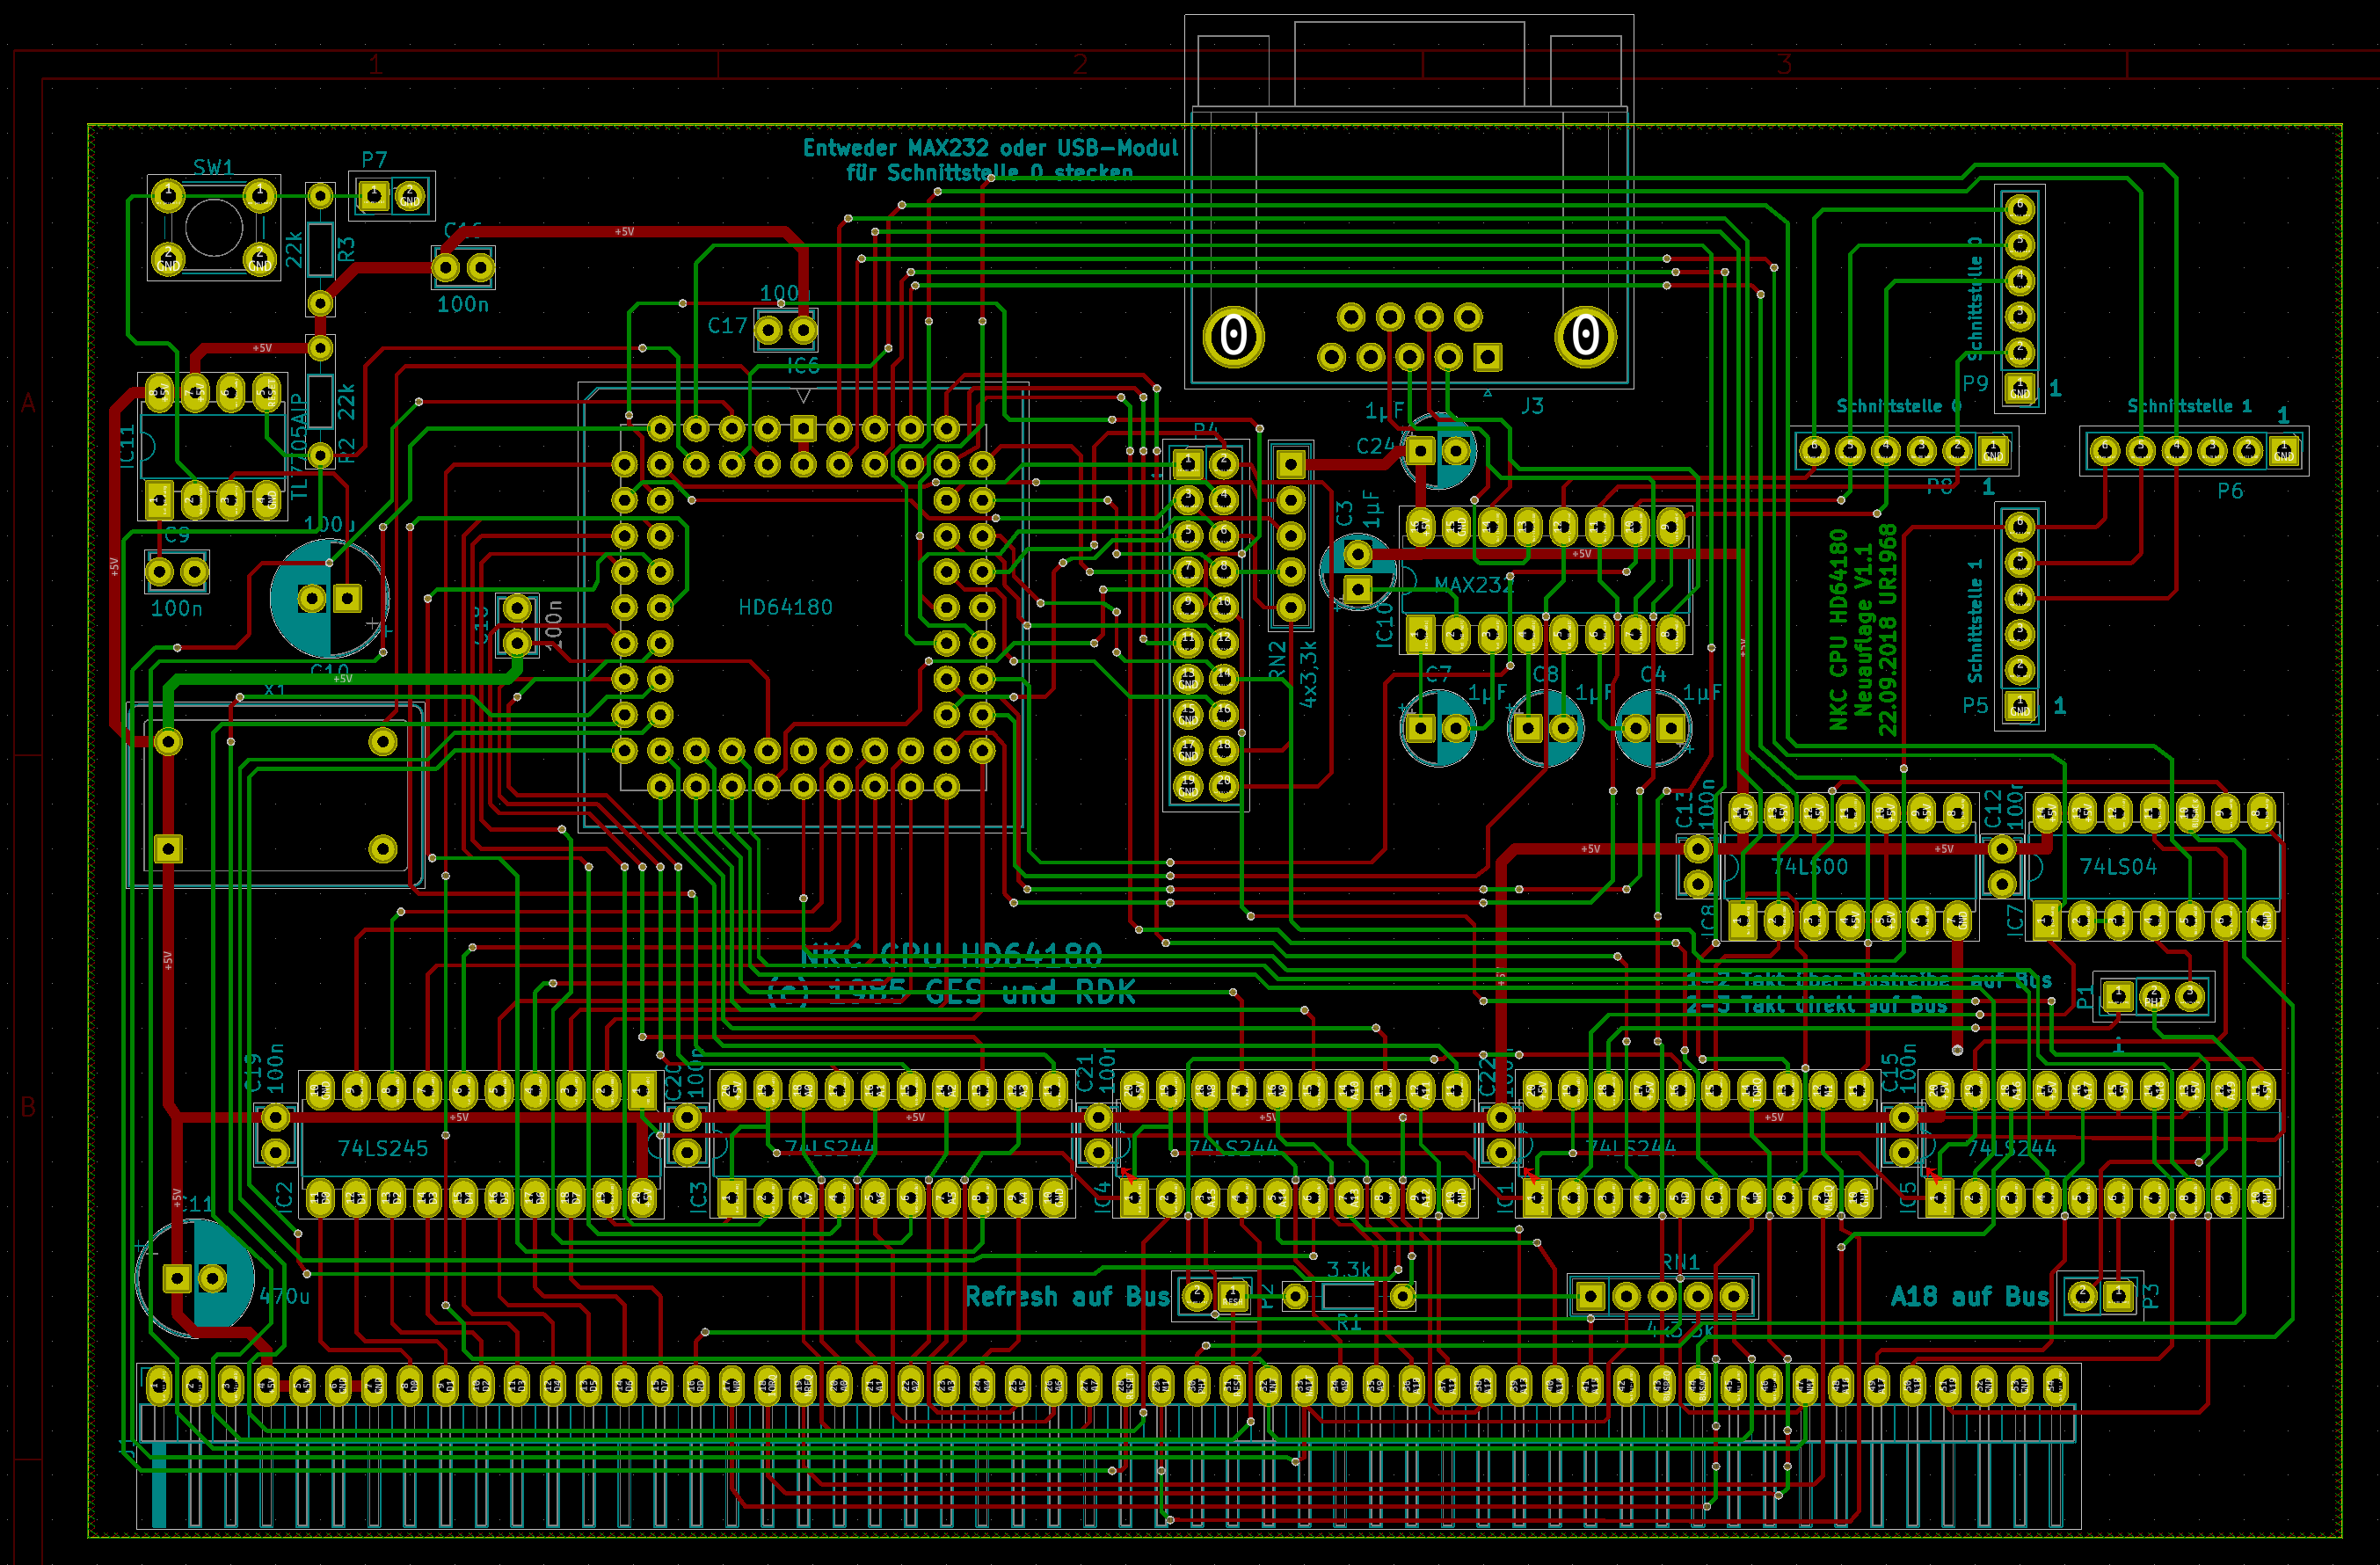This screenshot has height=1565, width=2380.
Task: Select the X1 oscillator footprint
Action: (275, 795)
